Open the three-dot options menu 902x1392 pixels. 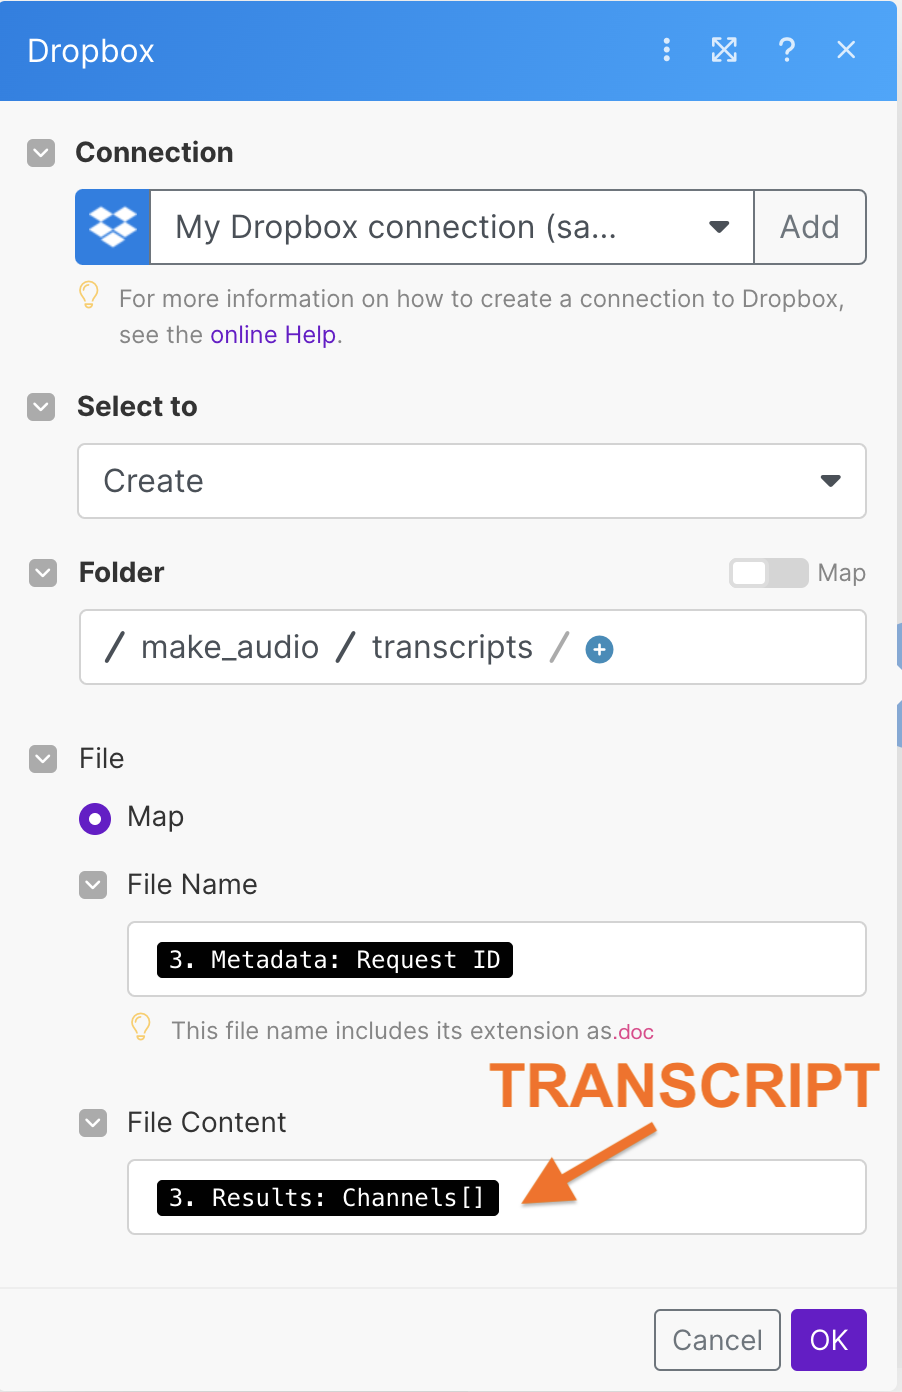pos(667,50)
